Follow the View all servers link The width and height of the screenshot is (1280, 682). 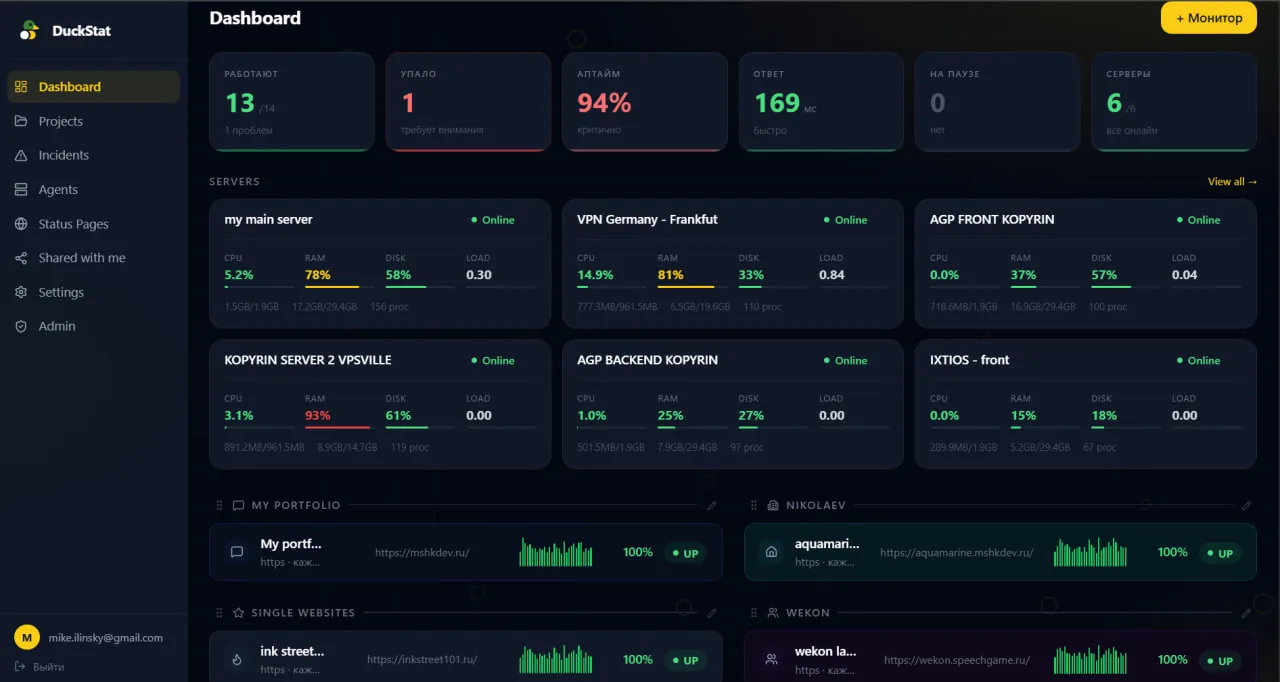tap(1232, 182)
